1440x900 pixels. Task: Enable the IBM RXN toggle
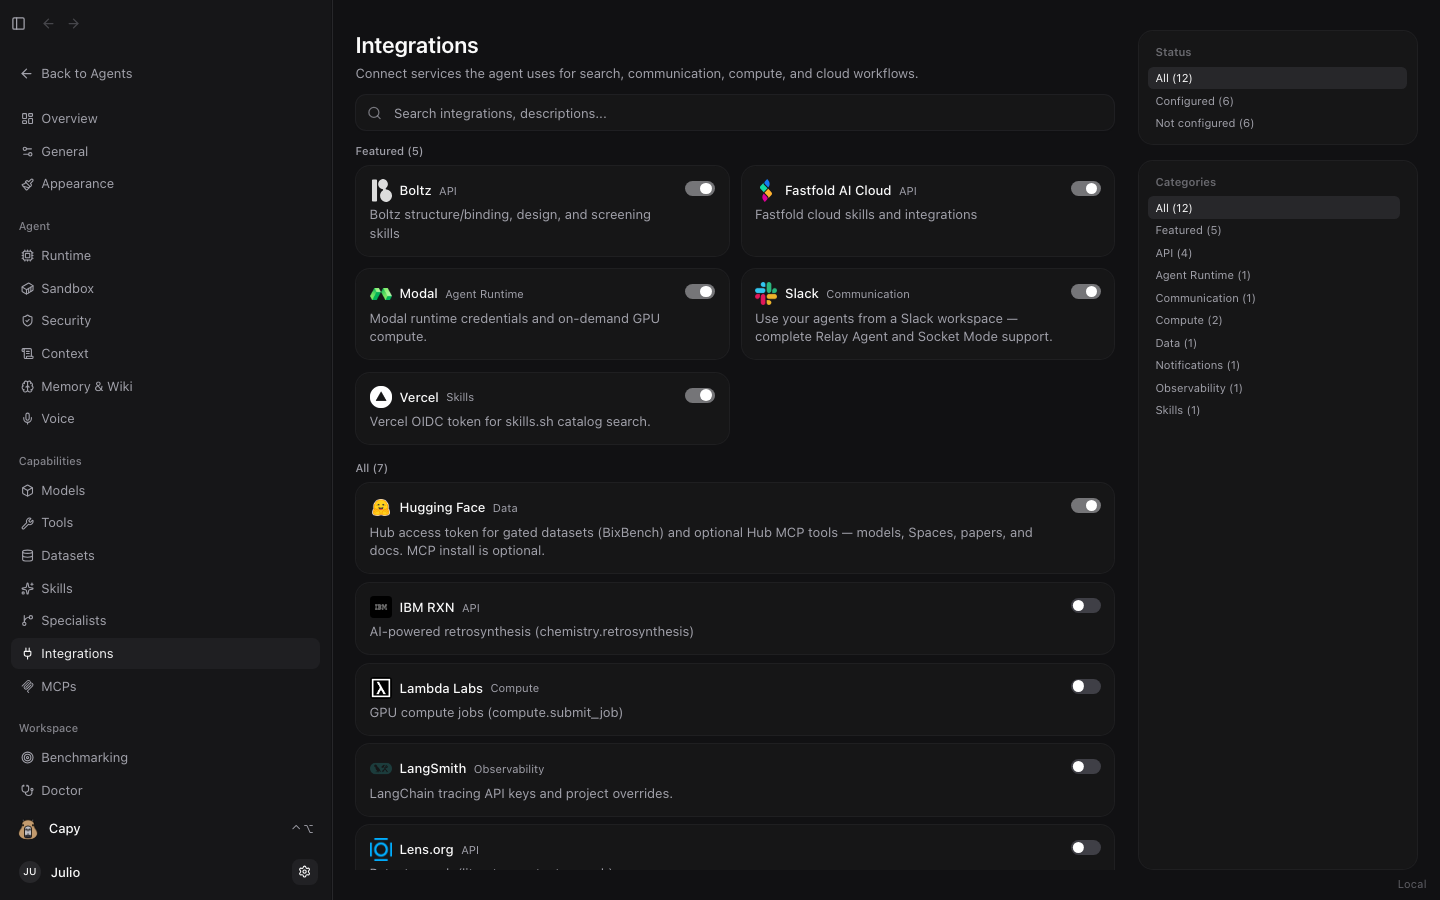coord(1085,606)
